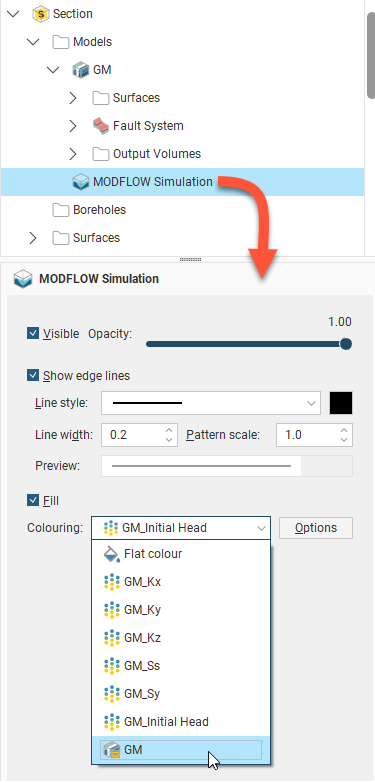
Task: Click the GM_Kx dotted colouring icon
Action: click(111, 582)
